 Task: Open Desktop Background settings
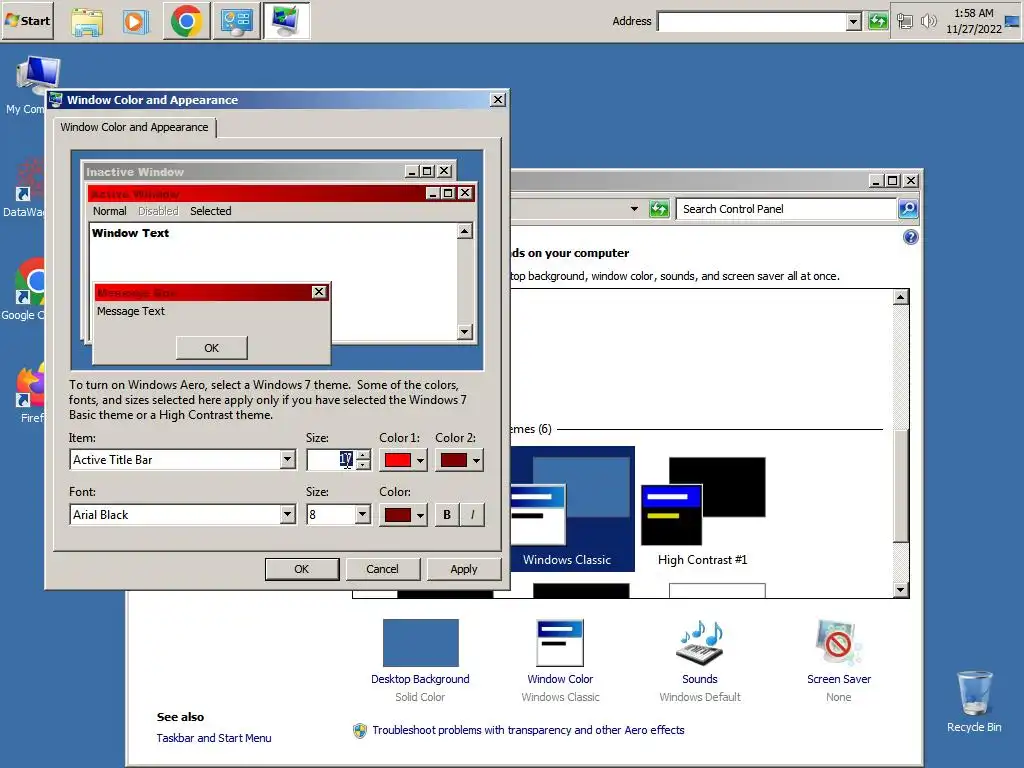click(421, 661)
